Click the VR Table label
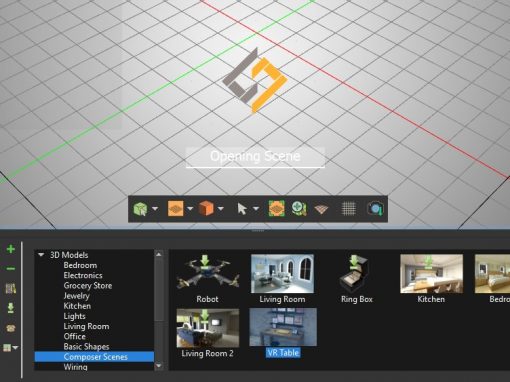Image resolution: width=510 pixels, height=382 pixels. coord(283,353)
